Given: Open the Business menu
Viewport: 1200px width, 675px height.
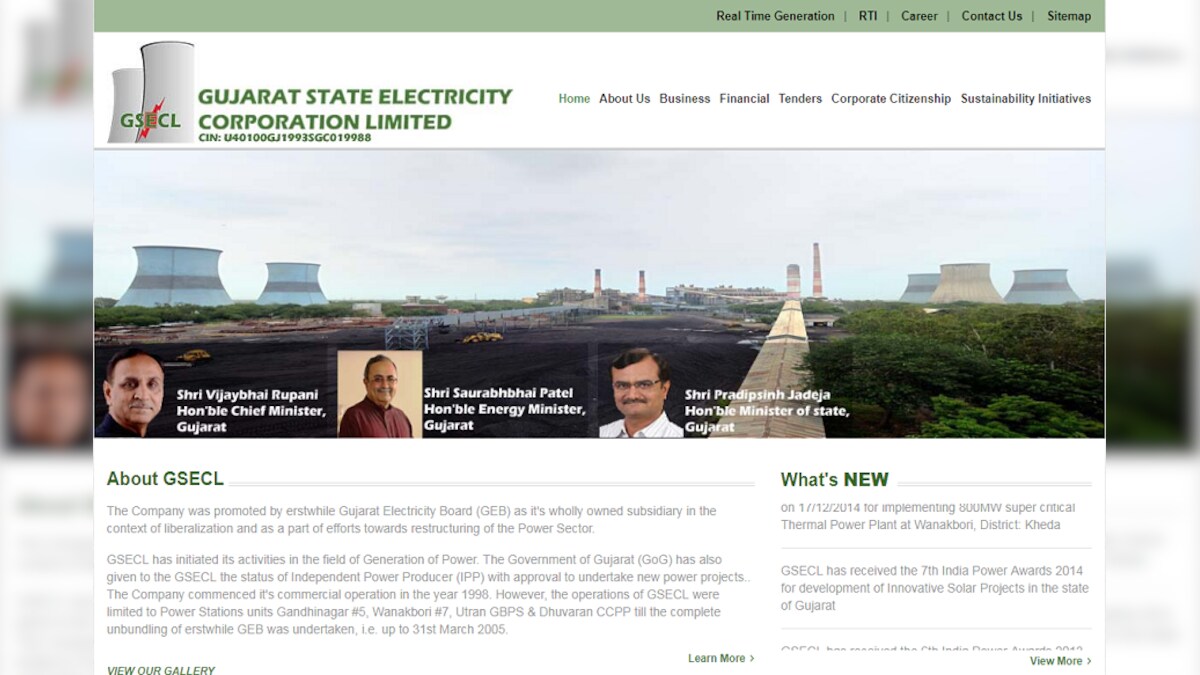Looking at the screenshot, I should 684,99.
